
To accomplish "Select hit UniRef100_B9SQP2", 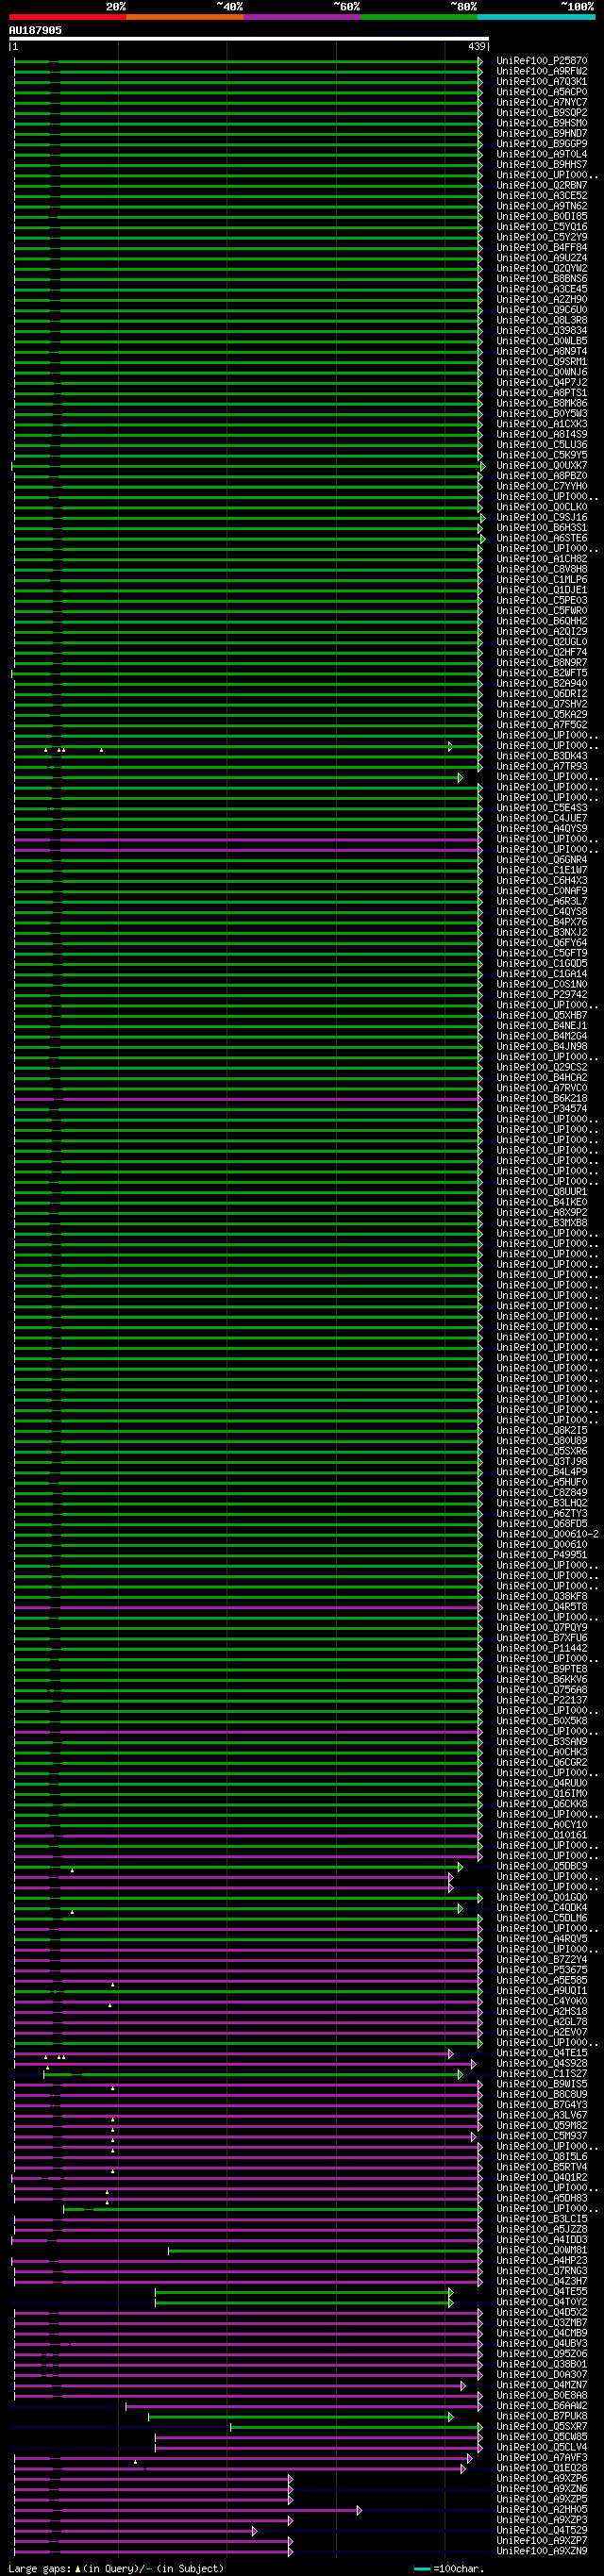I will point(542,113).
